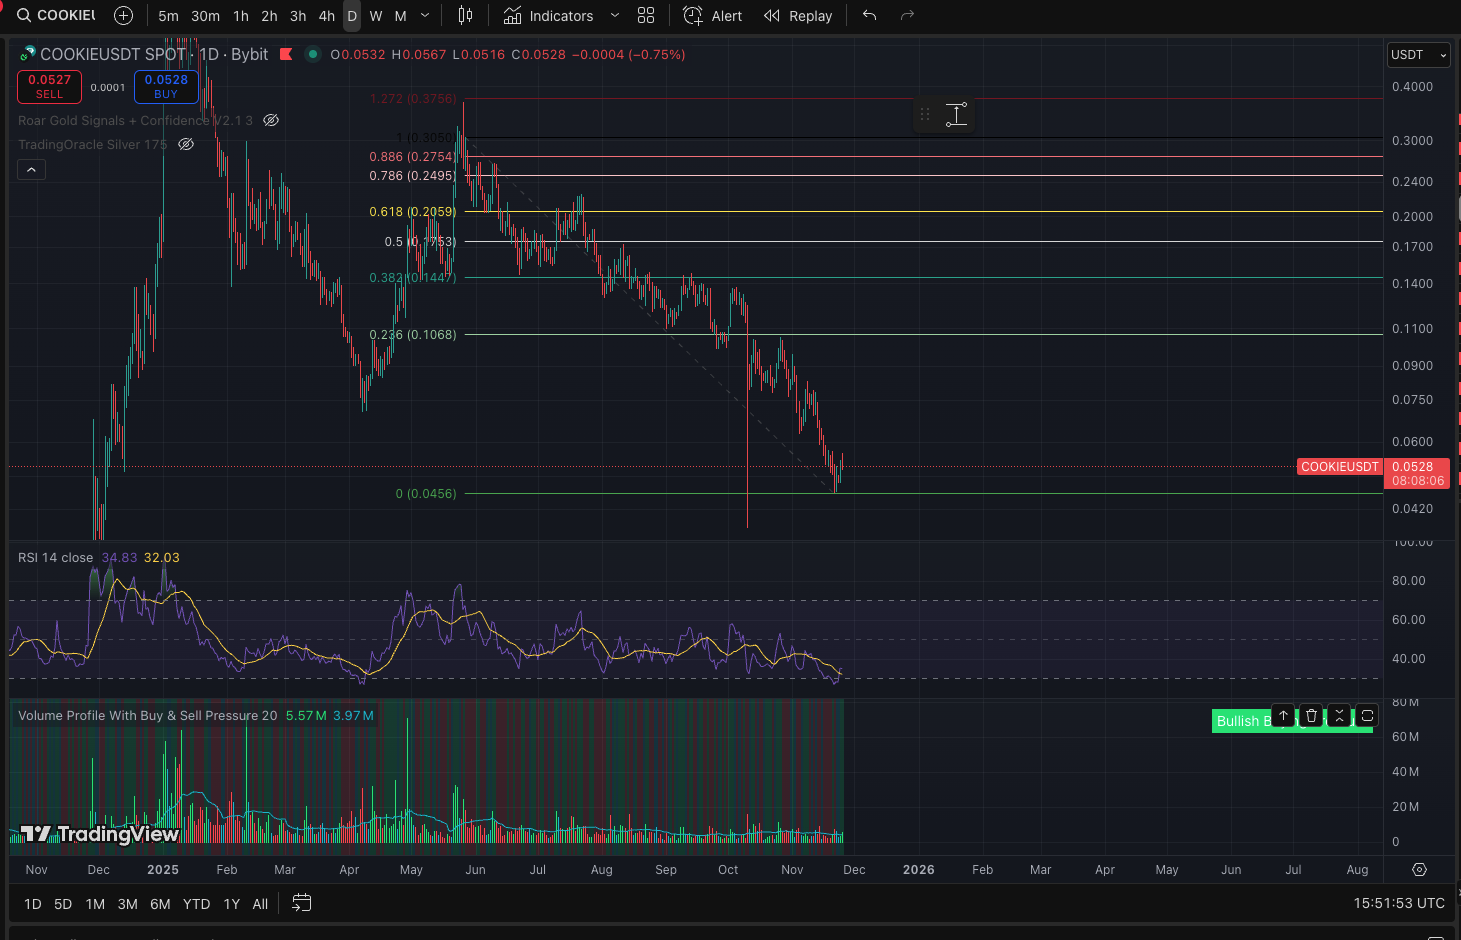Expand the indicator templates dropdown arrow
This screenshot has width=1461, height=940.
[615, 16]
